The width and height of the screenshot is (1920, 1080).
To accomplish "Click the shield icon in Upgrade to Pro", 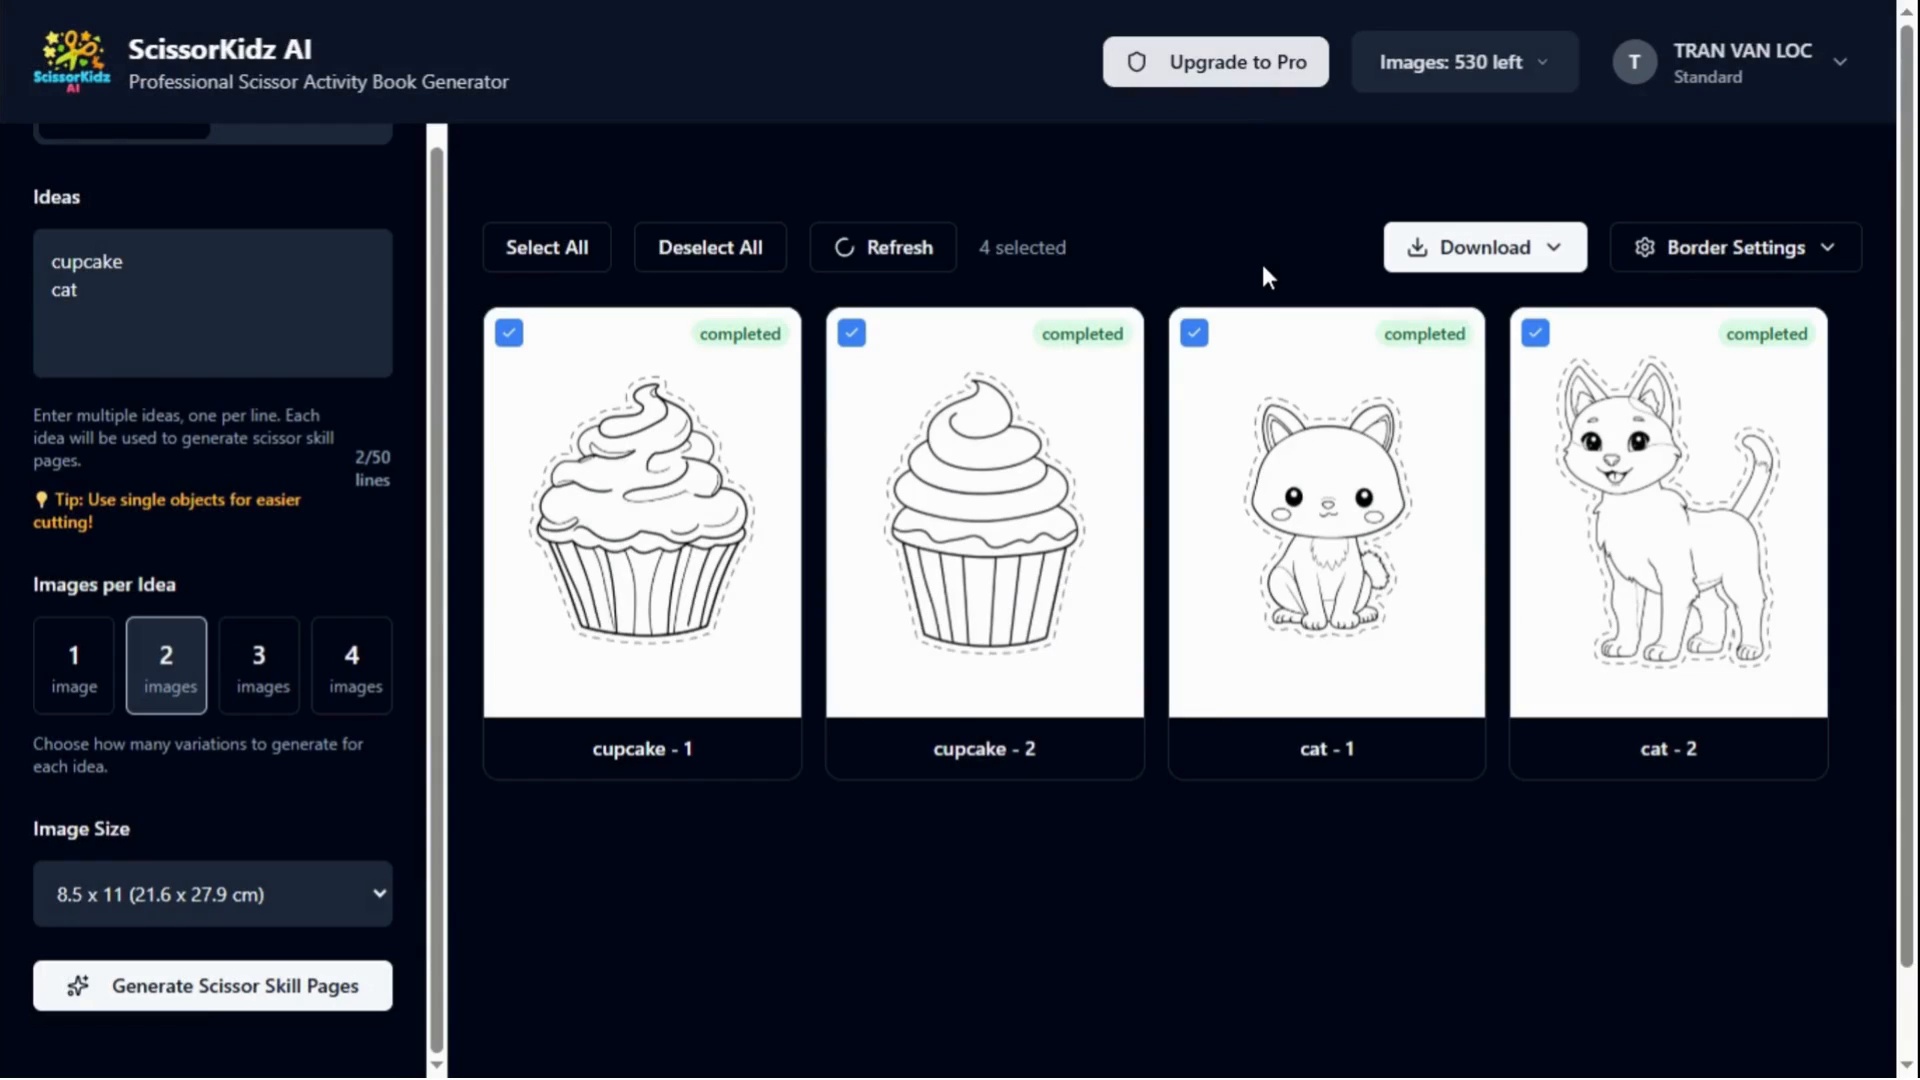I will point(1137,62).
